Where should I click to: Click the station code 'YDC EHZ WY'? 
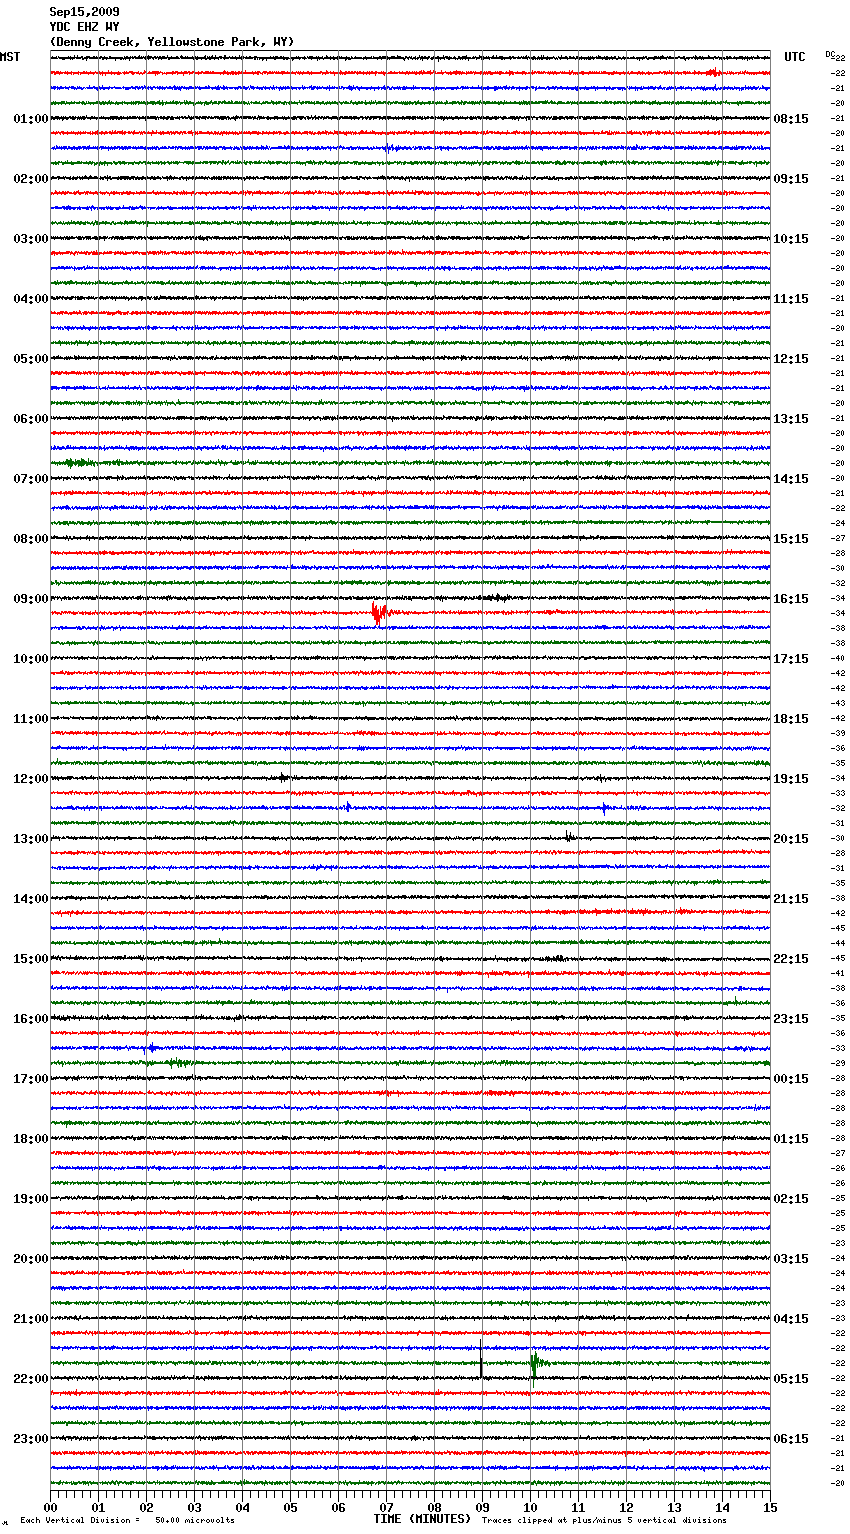pos(84,27)
